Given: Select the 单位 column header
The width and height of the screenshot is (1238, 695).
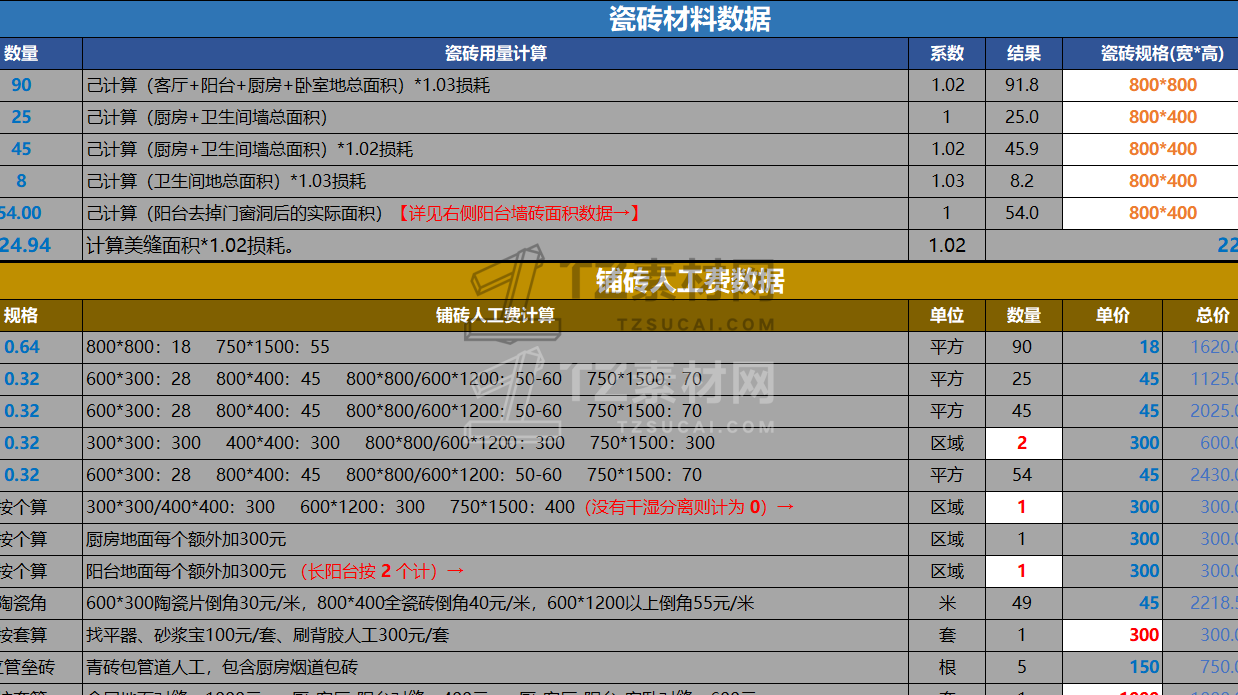Looking at the screenshot, I should [947, 315].
